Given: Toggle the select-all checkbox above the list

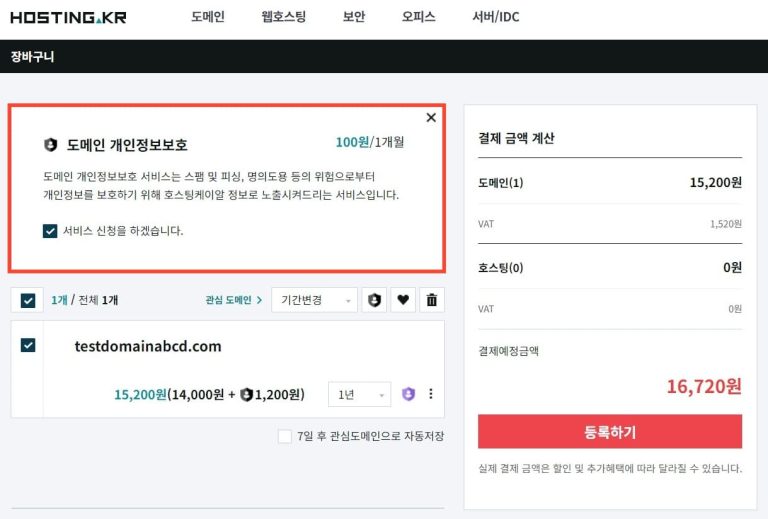Looking at the screenshot, I should (x=28, y=300).
